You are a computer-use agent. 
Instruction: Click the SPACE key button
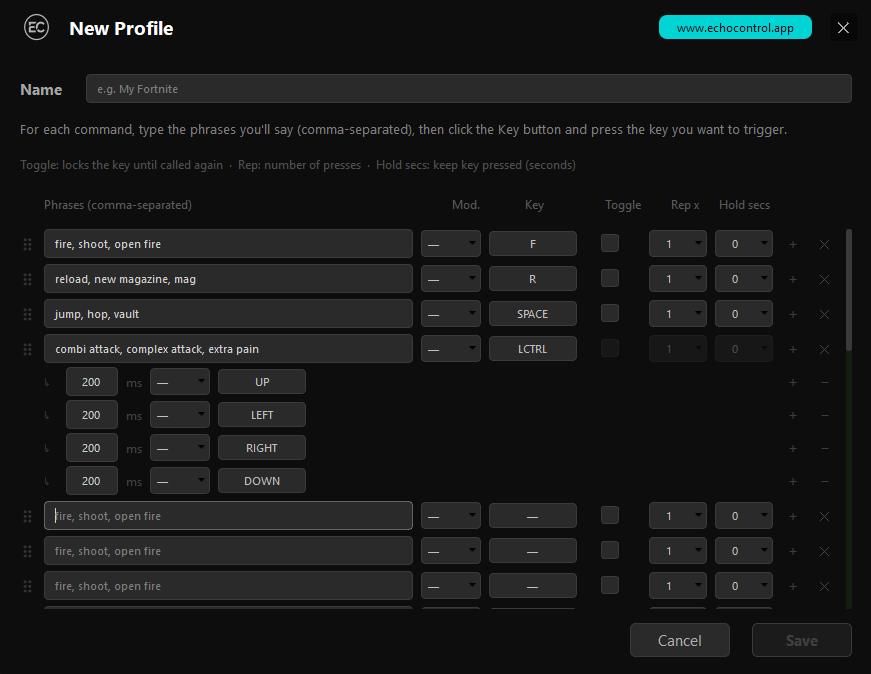pos(533,314)
